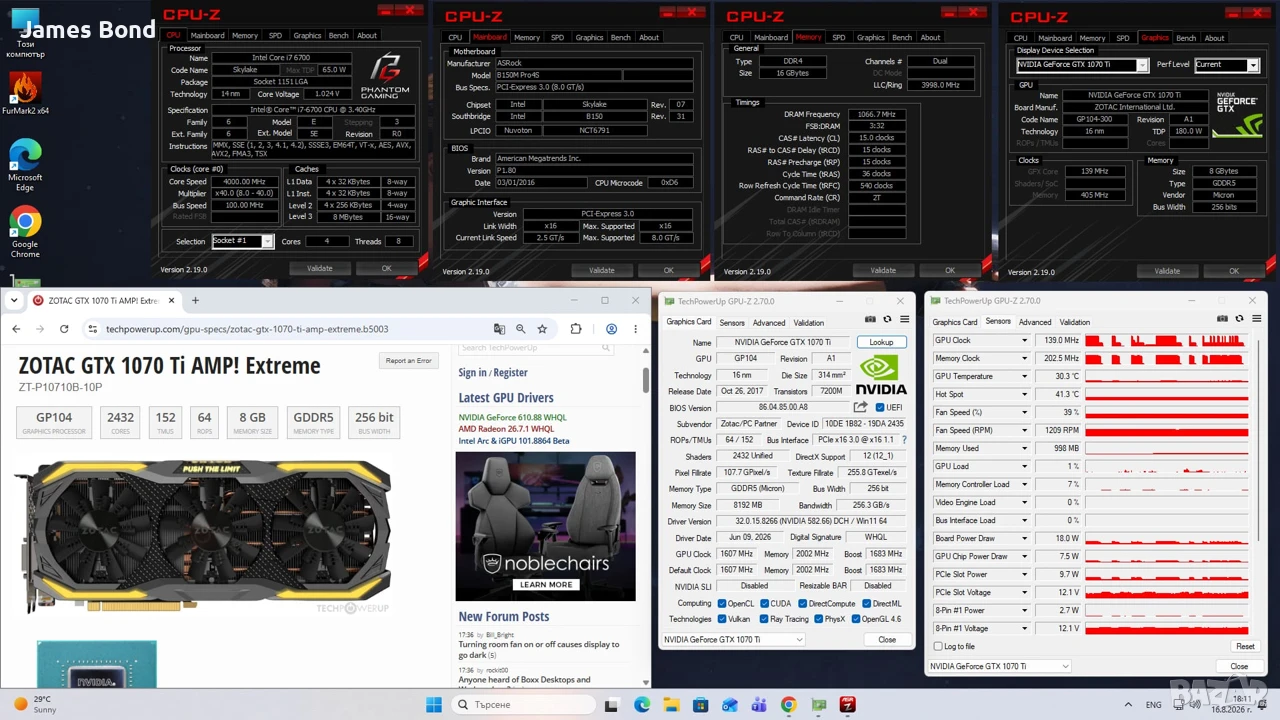Click the Bus Interface question mark icon
This screenshot has width=1280, height=720.
click(x=904, y=440)
